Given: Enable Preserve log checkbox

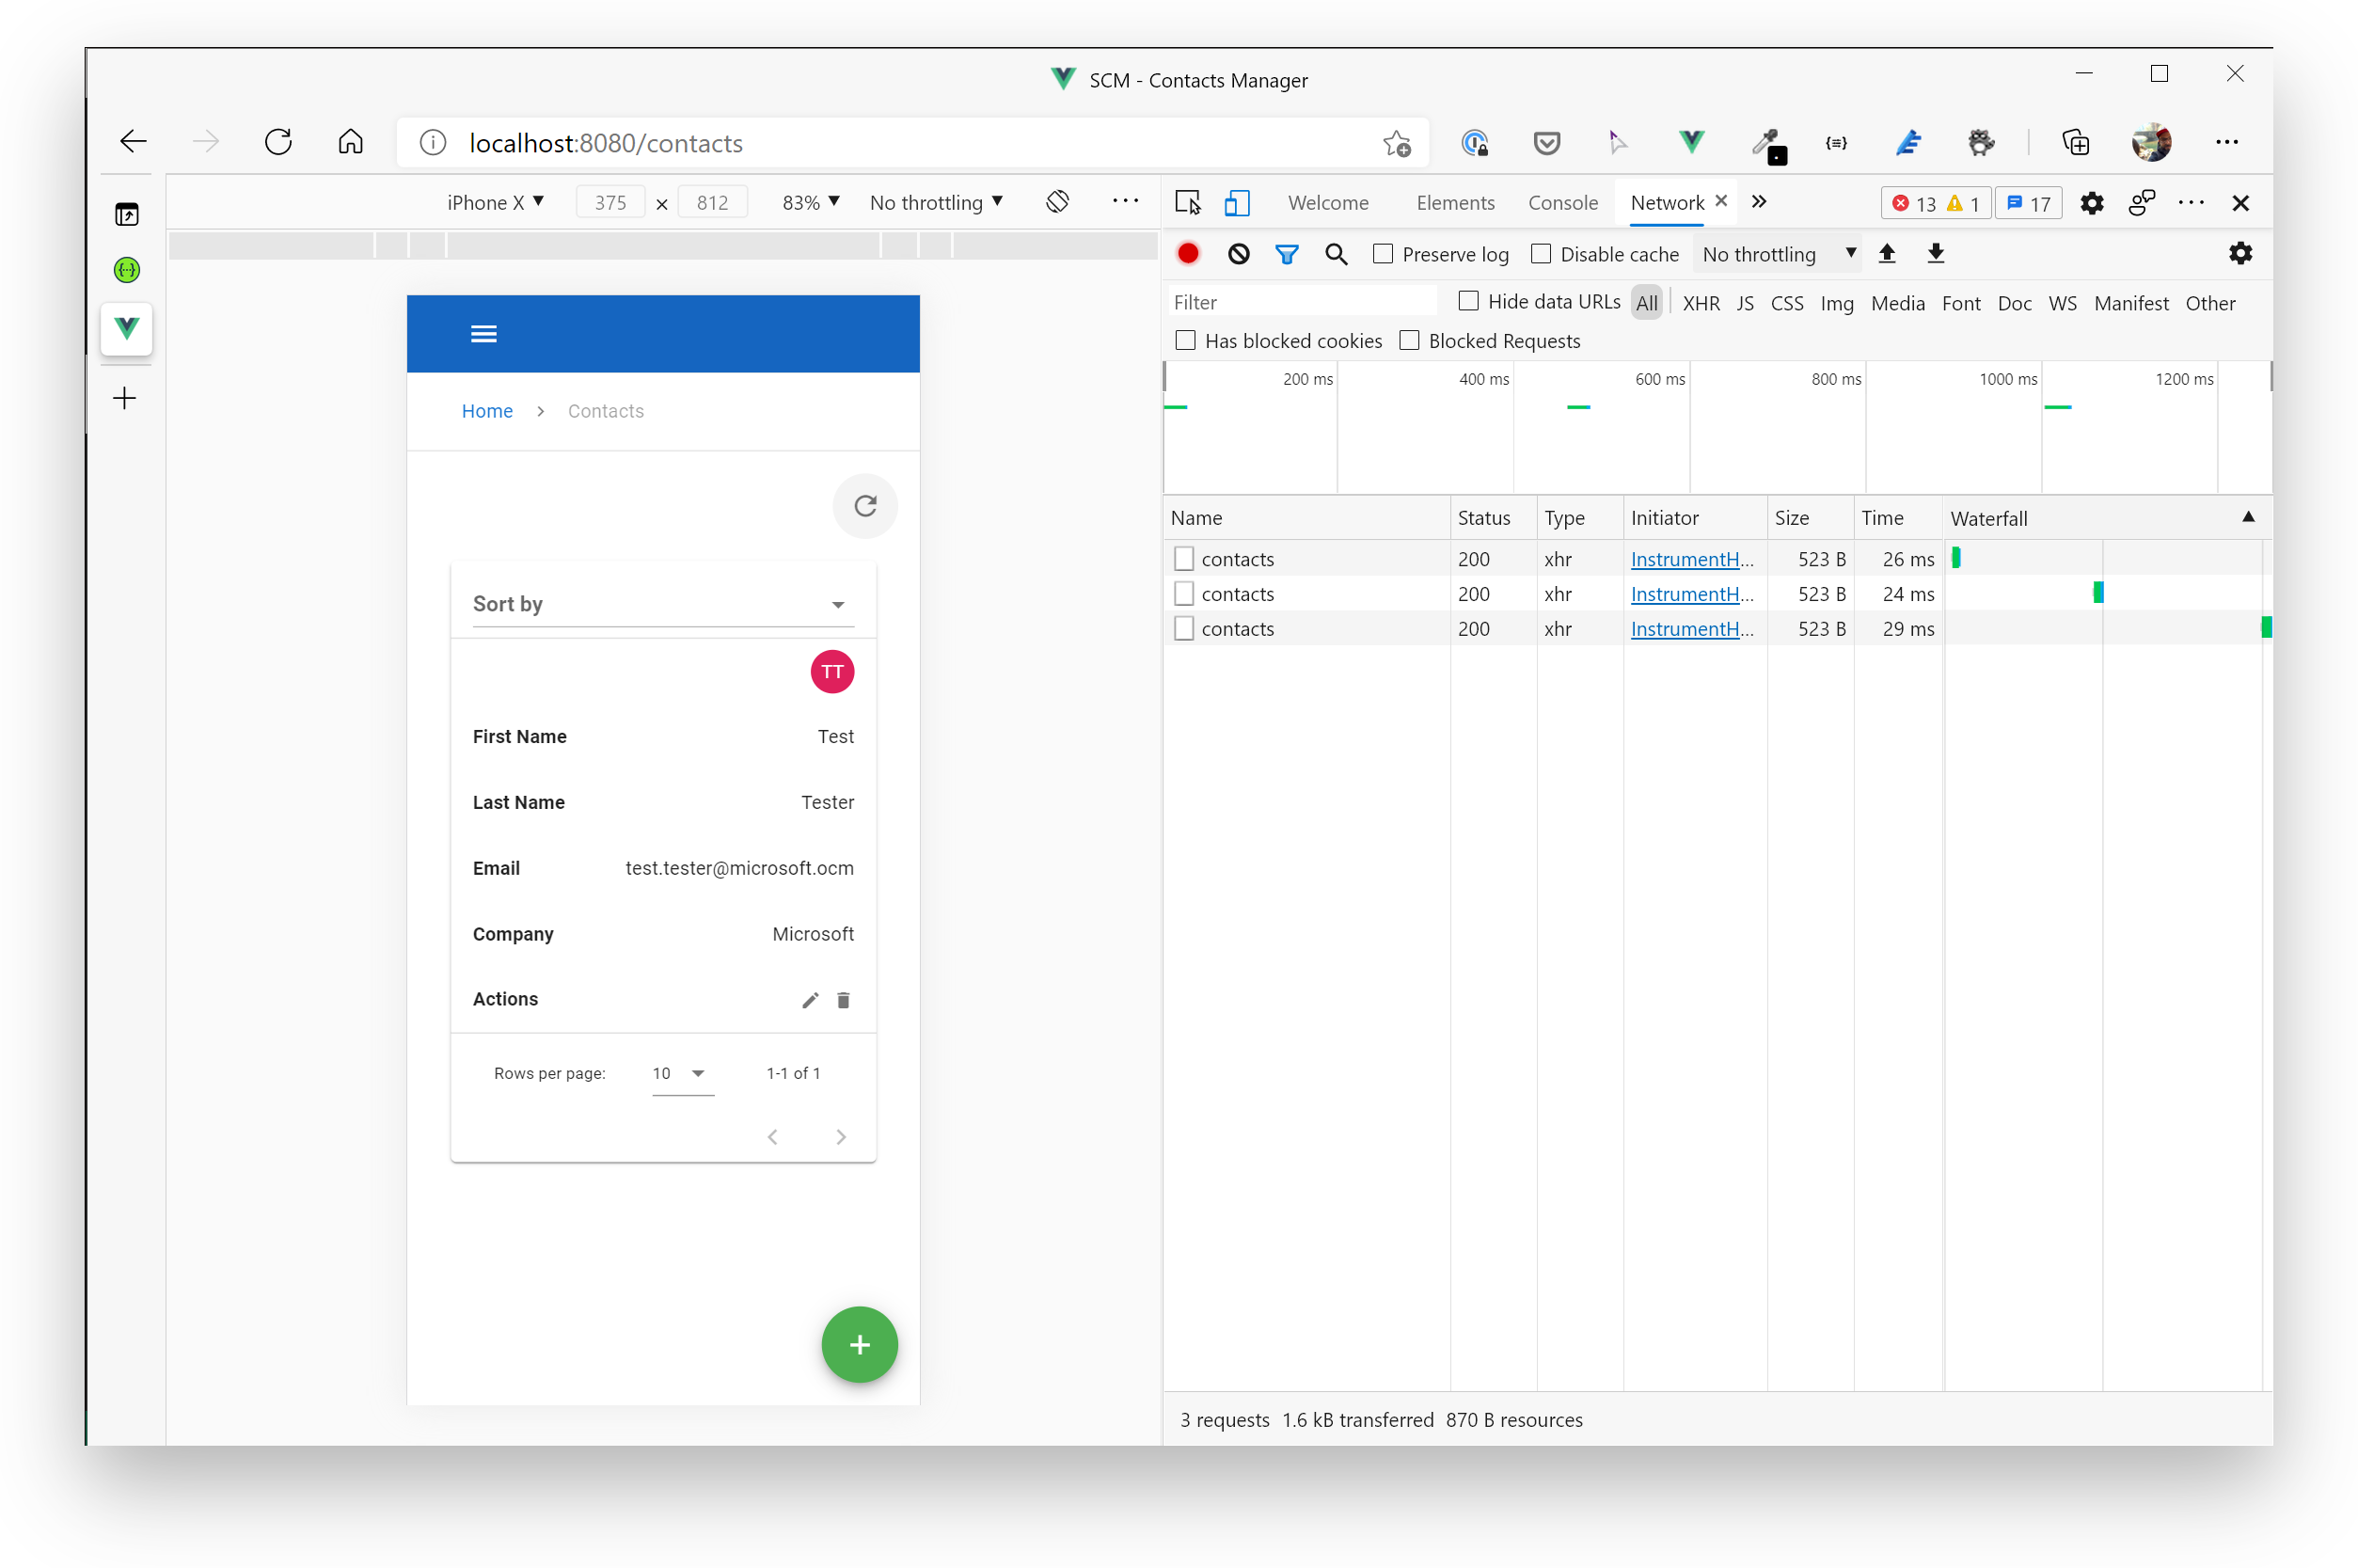Looking at the screenshot, I should point(1383,254).
